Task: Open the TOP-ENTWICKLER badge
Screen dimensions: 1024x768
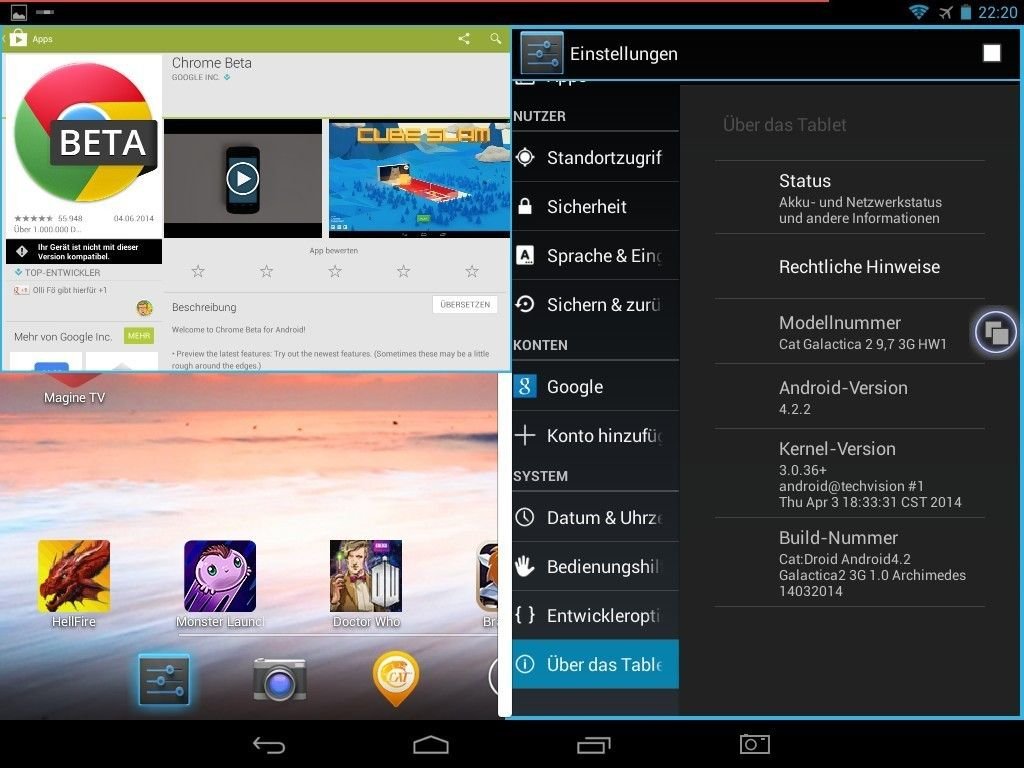Action: [57, 272]
